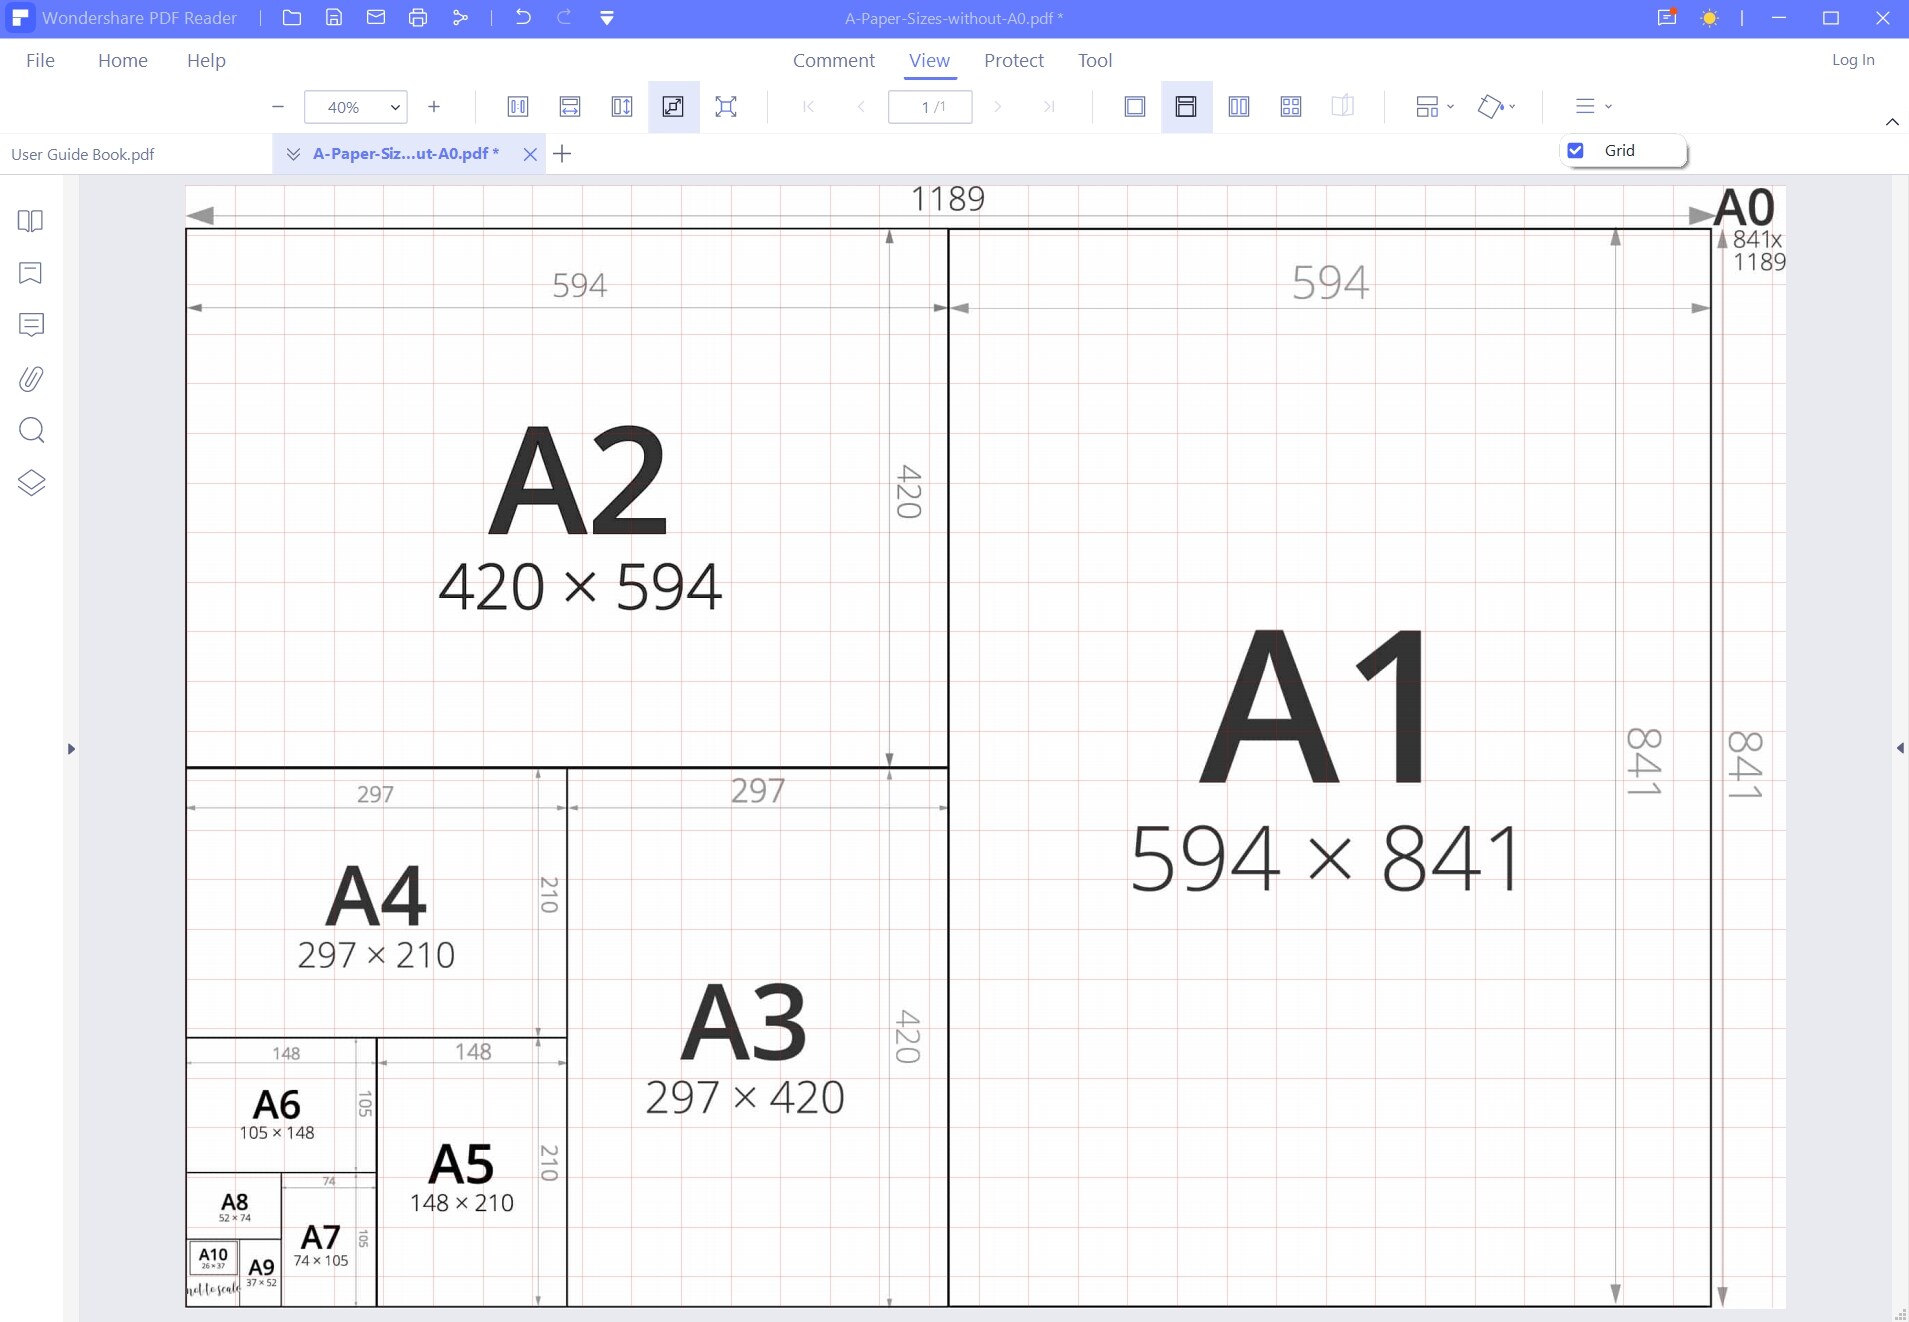Select the actual size view icon

click(x=518, y=107)
